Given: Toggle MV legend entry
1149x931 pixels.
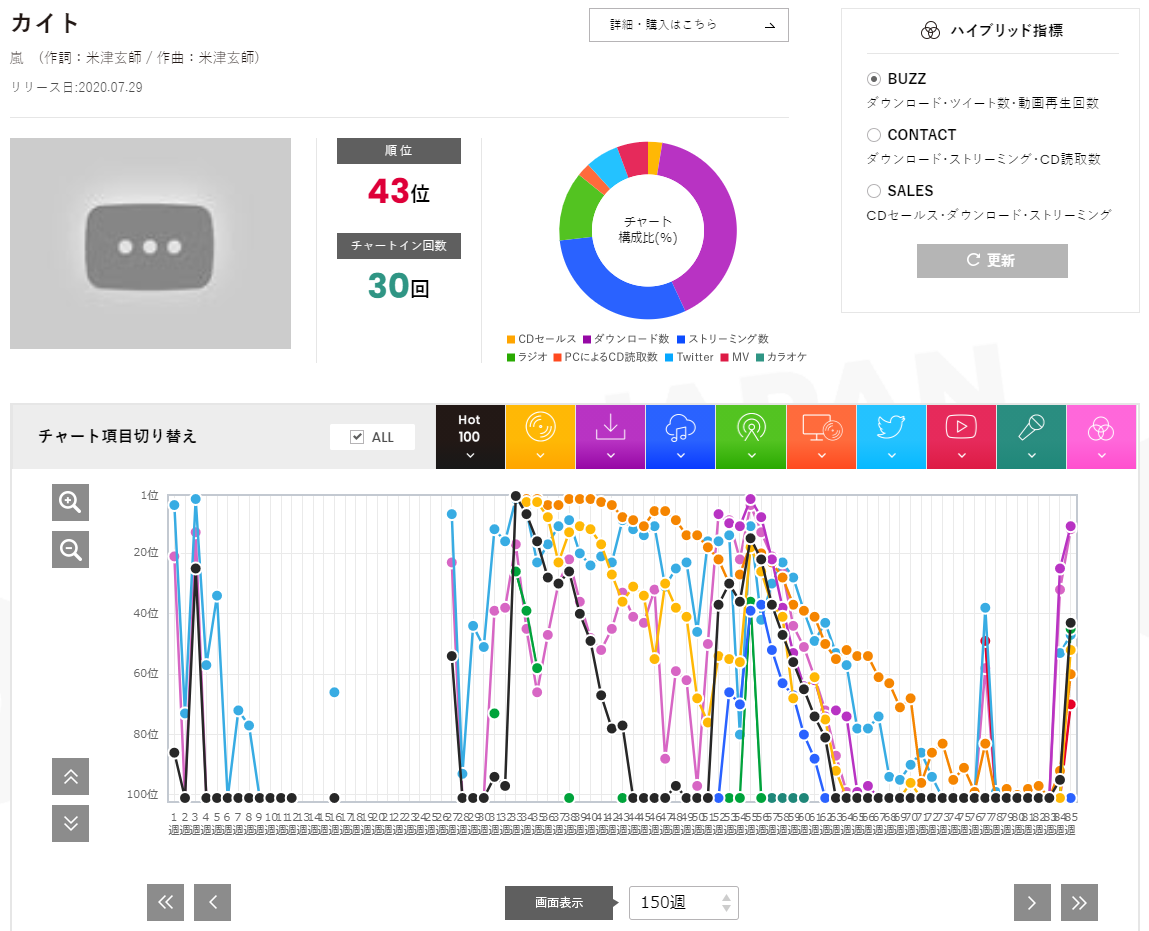Looking at the screenshot, I should 735,357.
